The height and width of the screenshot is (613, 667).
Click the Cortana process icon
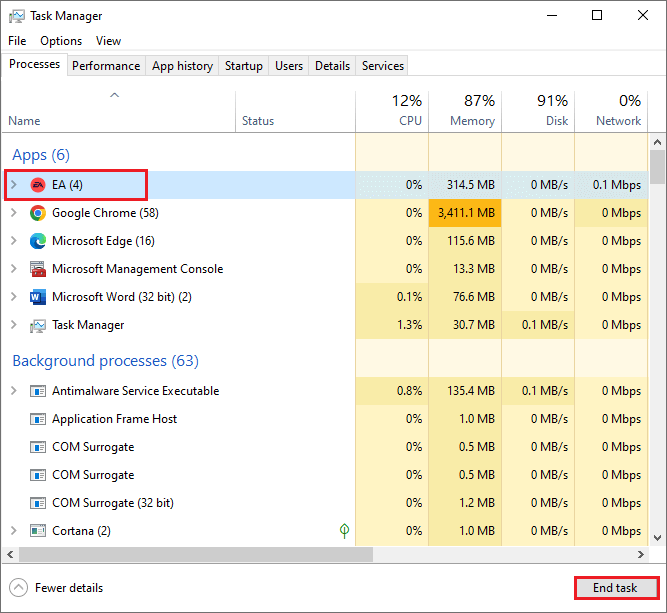(x=38, y=531)
